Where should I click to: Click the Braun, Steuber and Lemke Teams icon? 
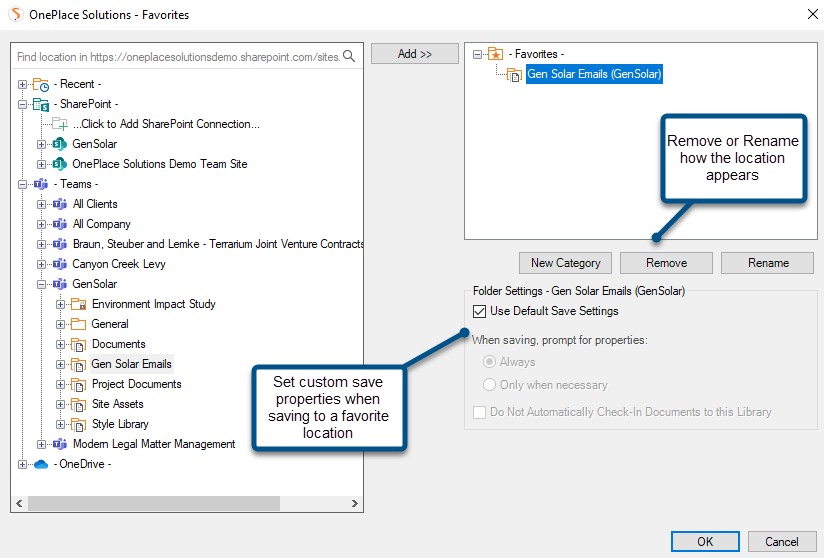click(60, 244)
